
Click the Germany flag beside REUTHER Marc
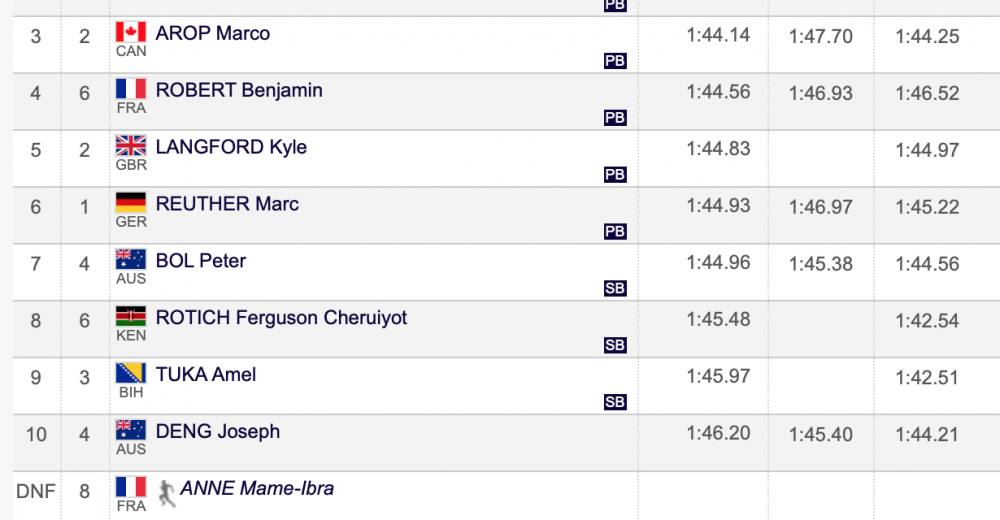pyautogui.click(x=131, y=202)
